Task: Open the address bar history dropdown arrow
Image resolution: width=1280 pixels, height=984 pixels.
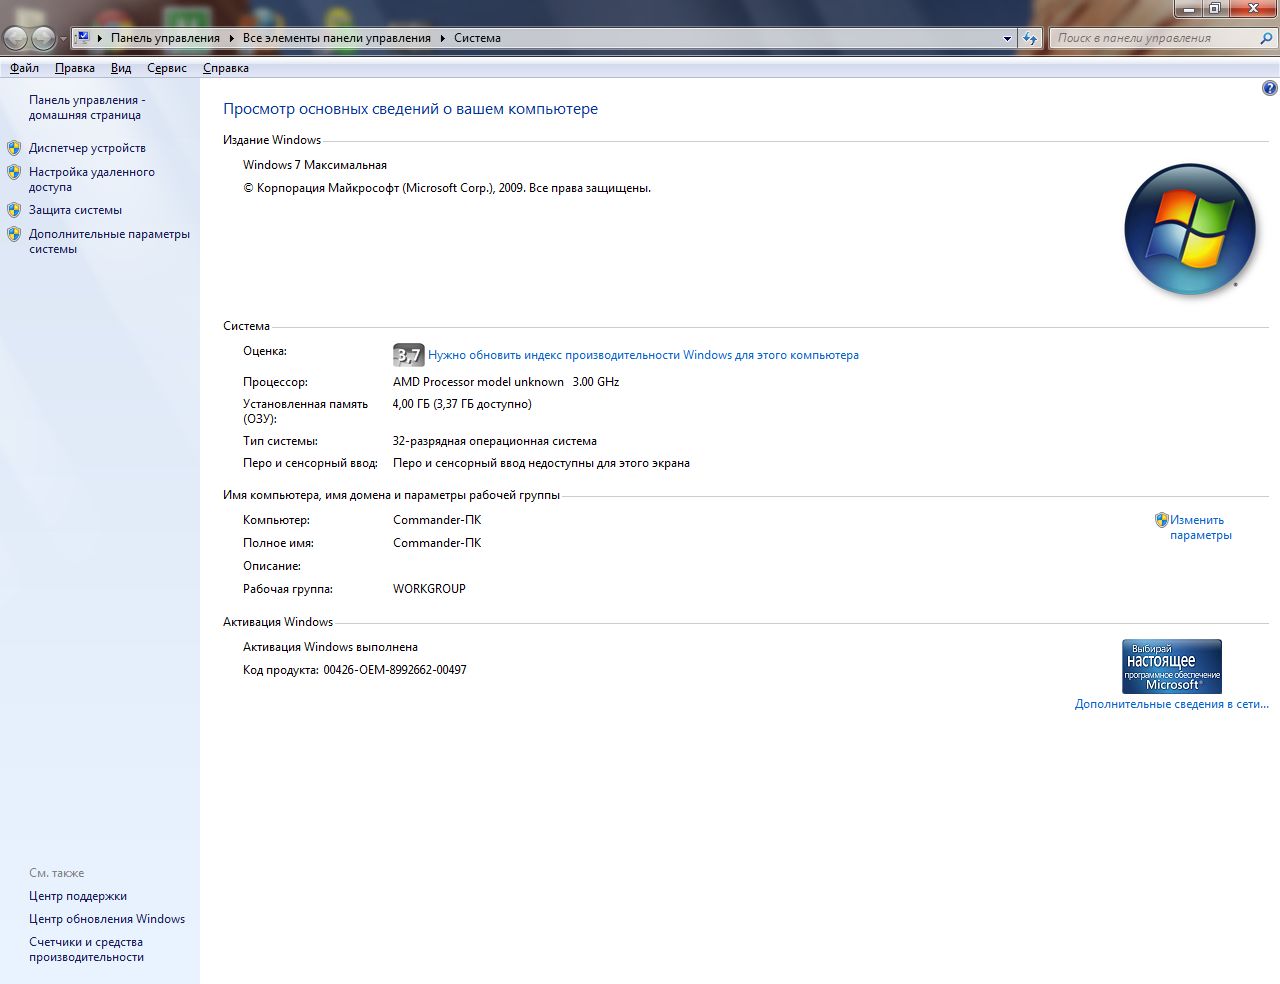Action: tap(1007, 38)
